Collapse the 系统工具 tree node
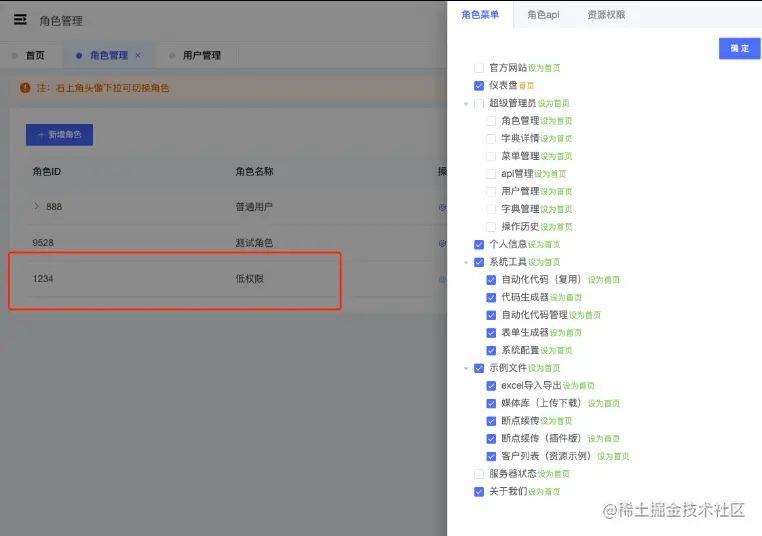The image size is (762, 536). pos(466,262)
